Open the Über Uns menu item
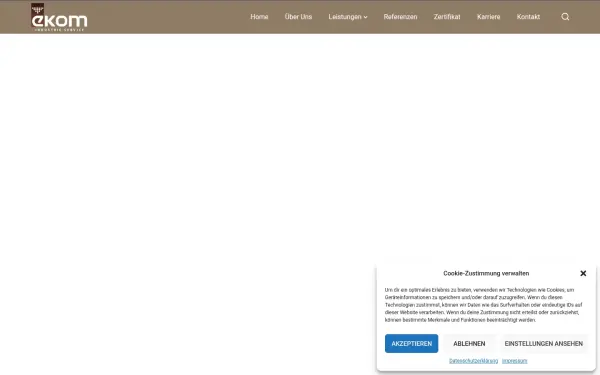600x375 pixels. [298, 17]
